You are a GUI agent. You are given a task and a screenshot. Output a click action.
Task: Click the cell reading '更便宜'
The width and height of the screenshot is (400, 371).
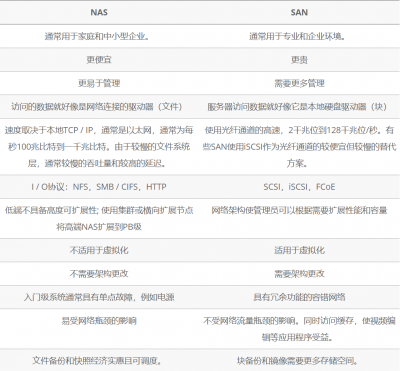[x=99, y=60]
